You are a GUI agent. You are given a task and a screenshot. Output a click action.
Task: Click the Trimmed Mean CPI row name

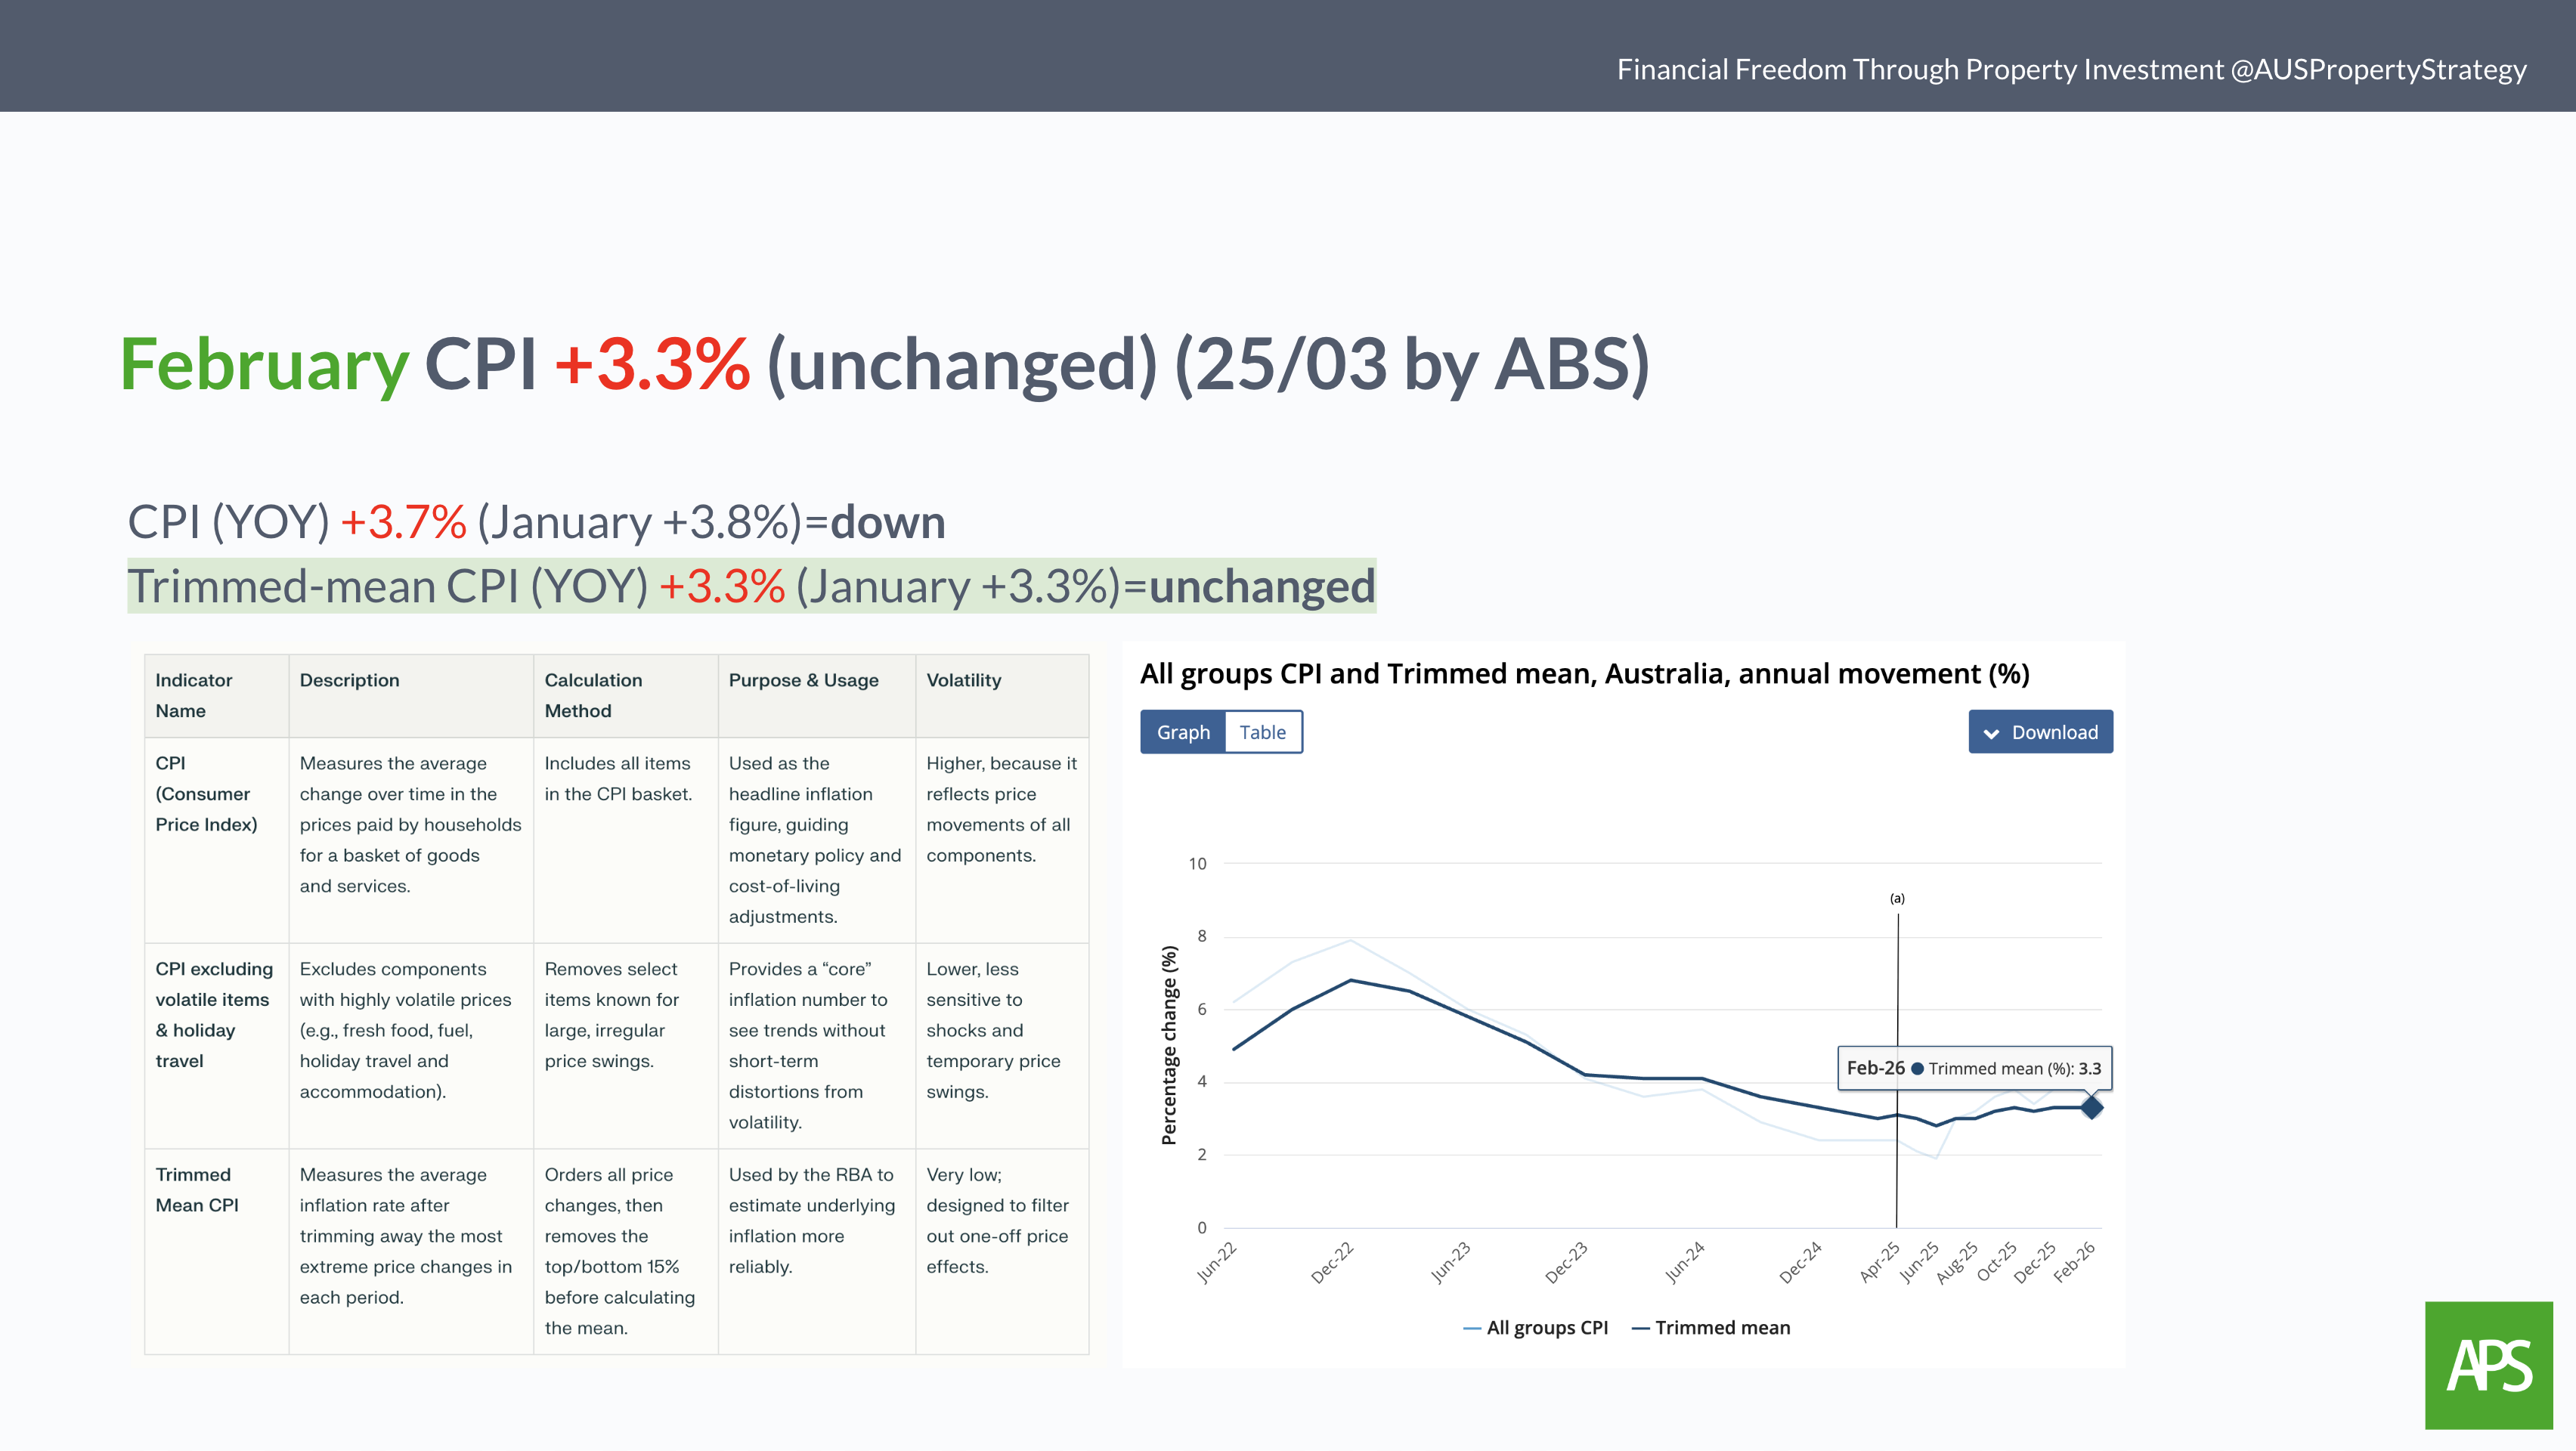pyautogui.click(x=197, y=1189)
